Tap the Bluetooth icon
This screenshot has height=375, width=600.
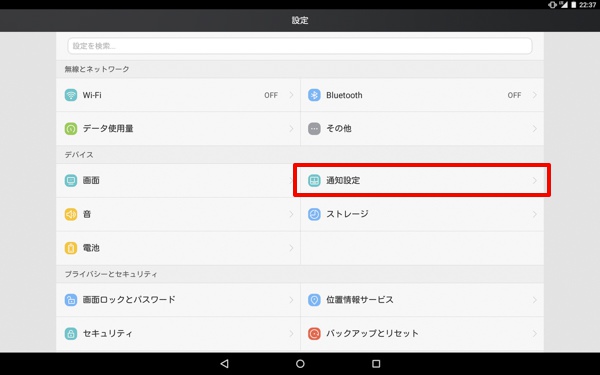(x=314, y=95)
